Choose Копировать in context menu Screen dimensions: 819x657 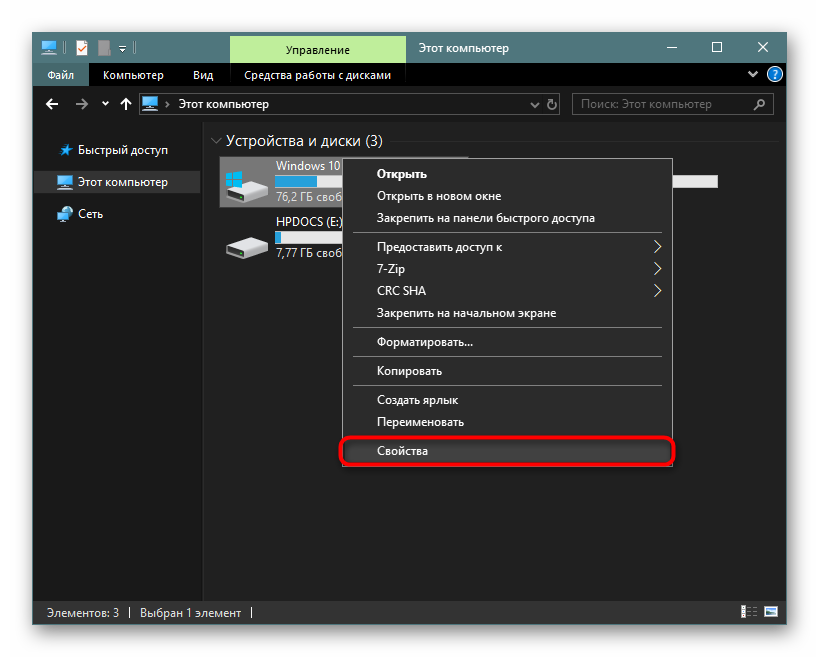click(x=507, y=371)
